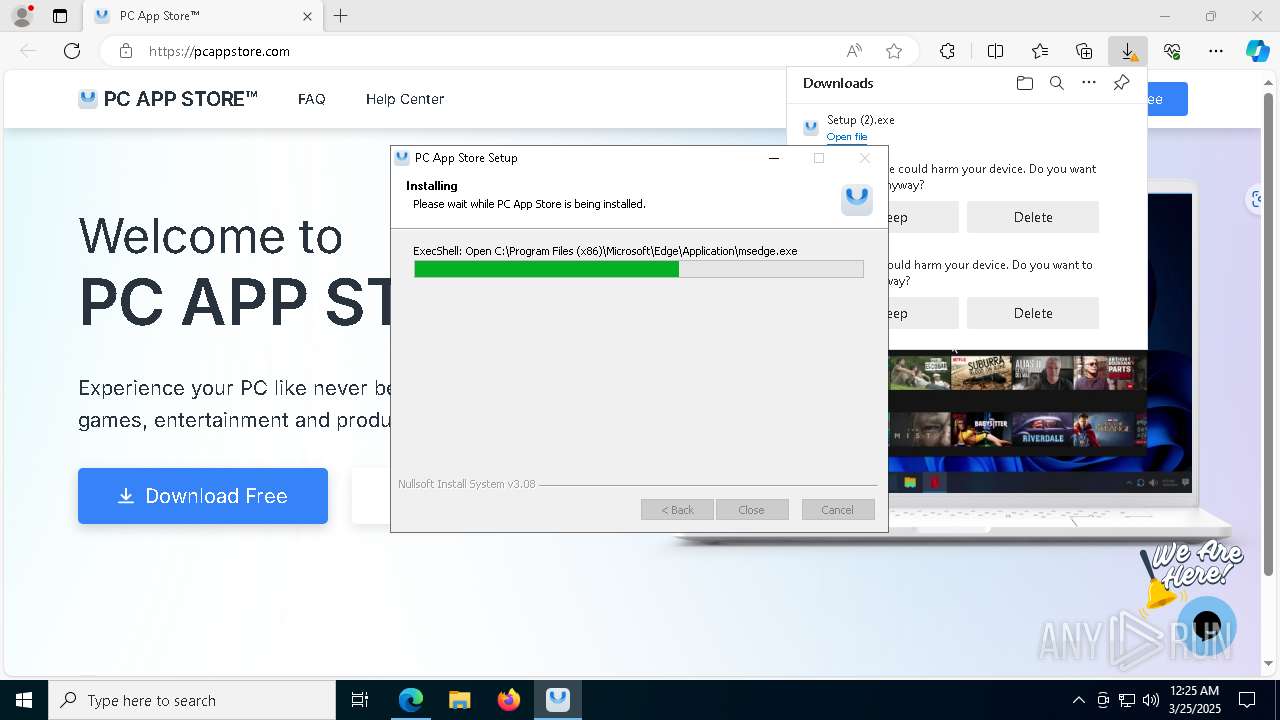Click Open file link for Setup (2).exe
This screenshot has height=720, width=1280.
[847, 137]
